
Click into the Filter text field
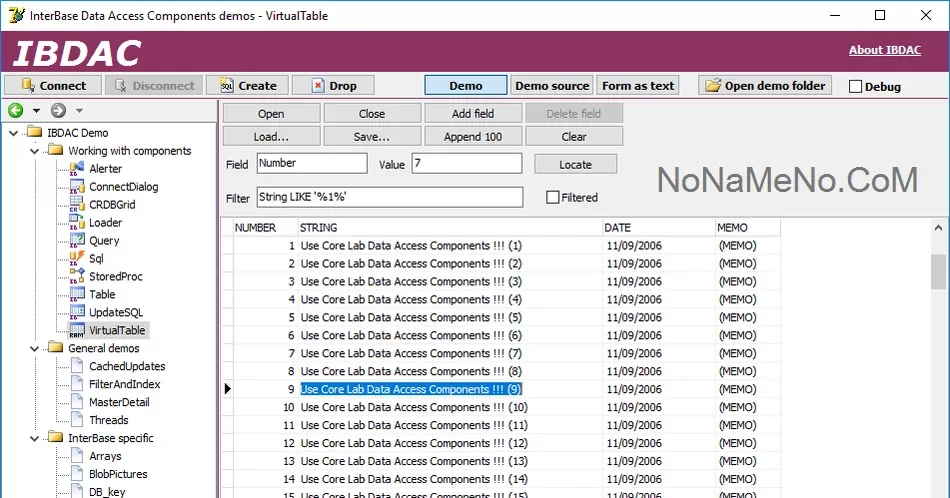point(389,197)
